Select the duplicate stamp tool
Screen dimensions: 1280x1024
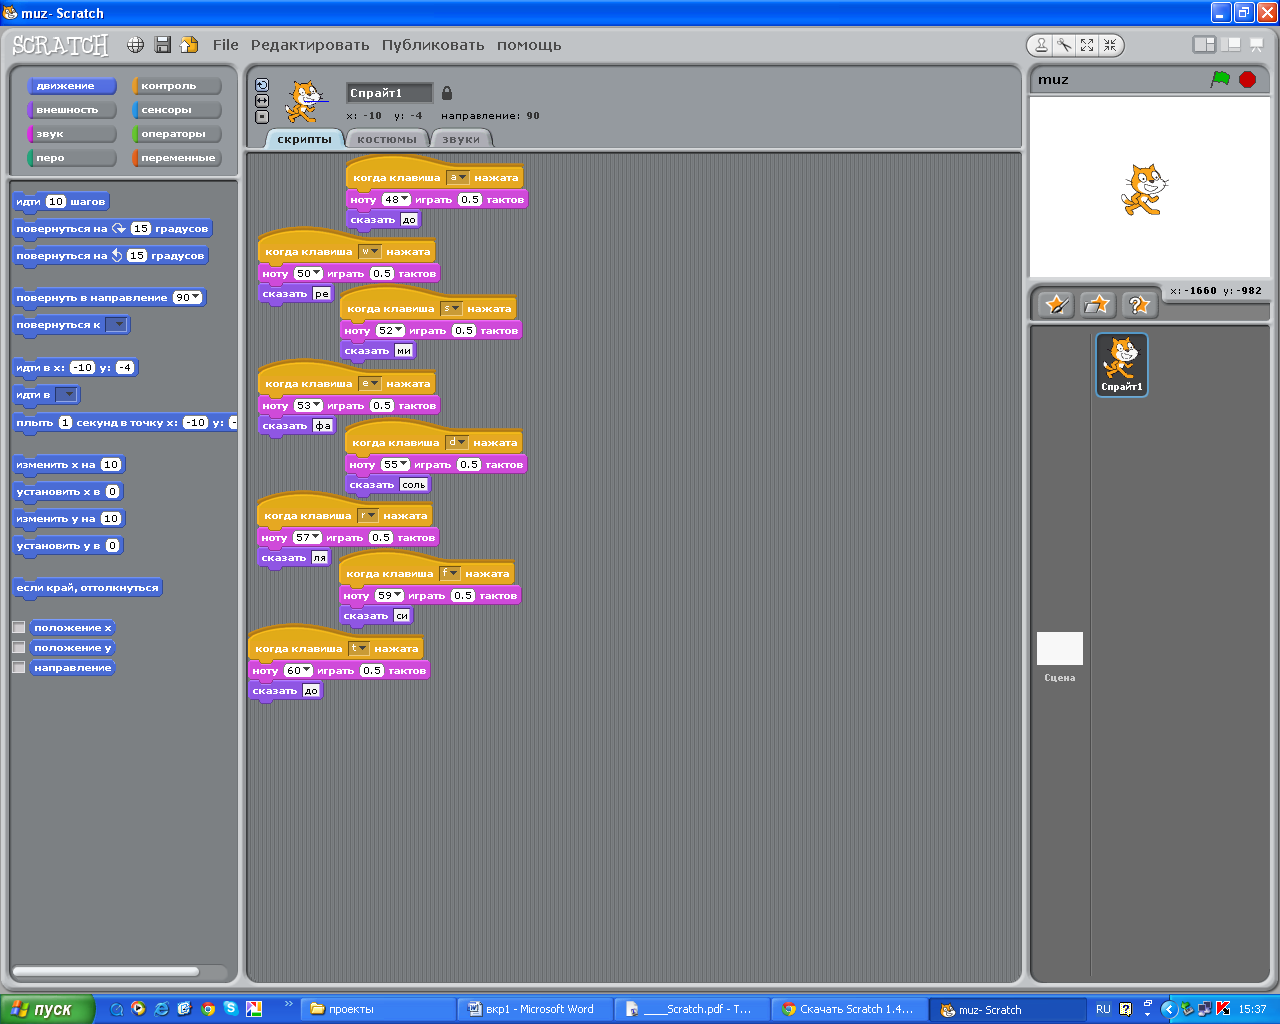point(1042,45)
